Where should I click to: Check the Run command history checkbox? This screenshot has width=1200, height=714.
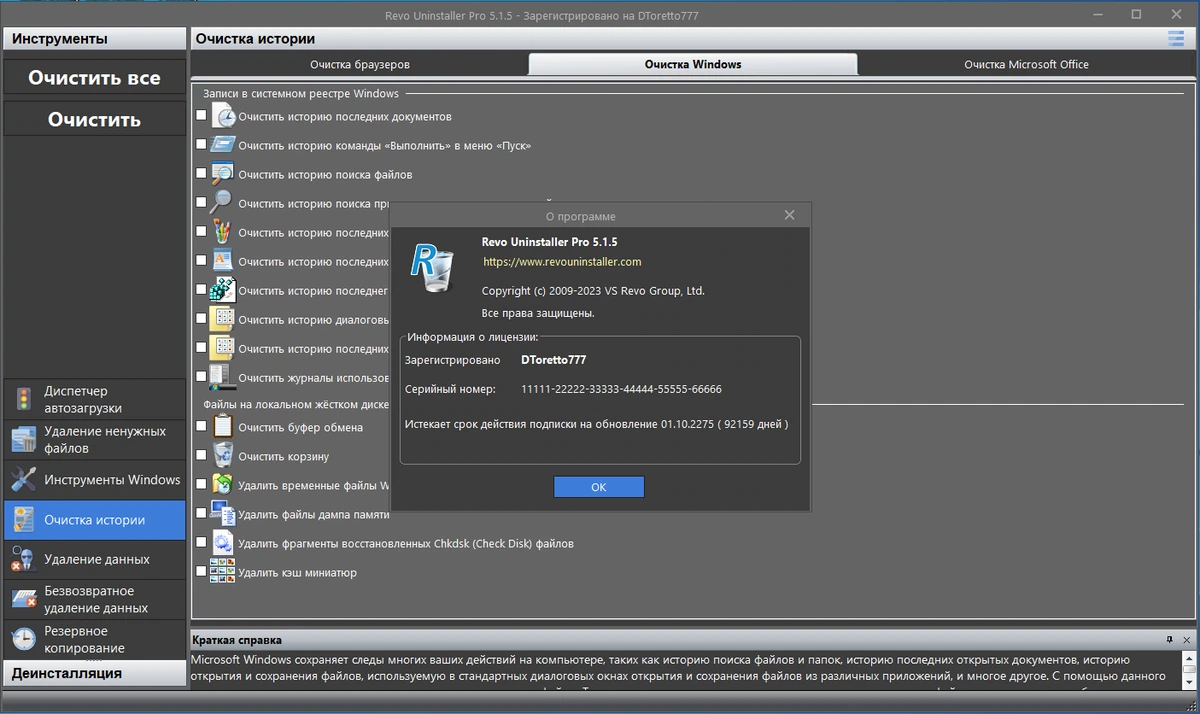click(x=201, y=145)
